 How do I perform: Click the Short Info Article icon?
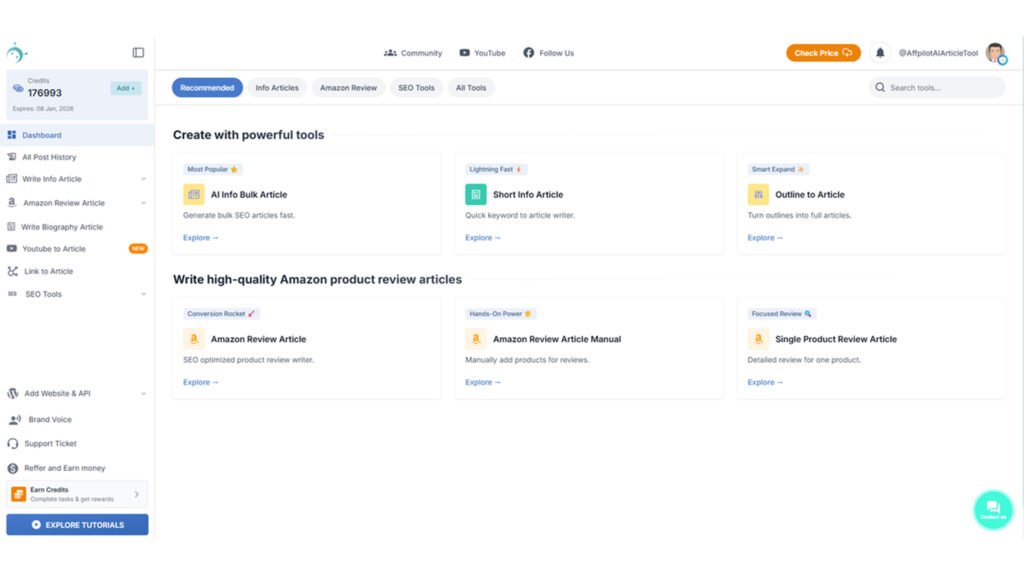tap(476, 195)
